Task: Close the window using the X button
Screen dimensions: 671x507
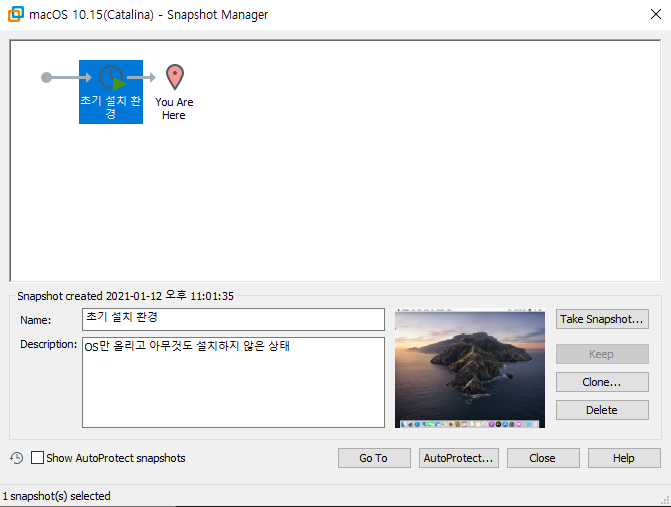Action: click(x=656, y=14)
